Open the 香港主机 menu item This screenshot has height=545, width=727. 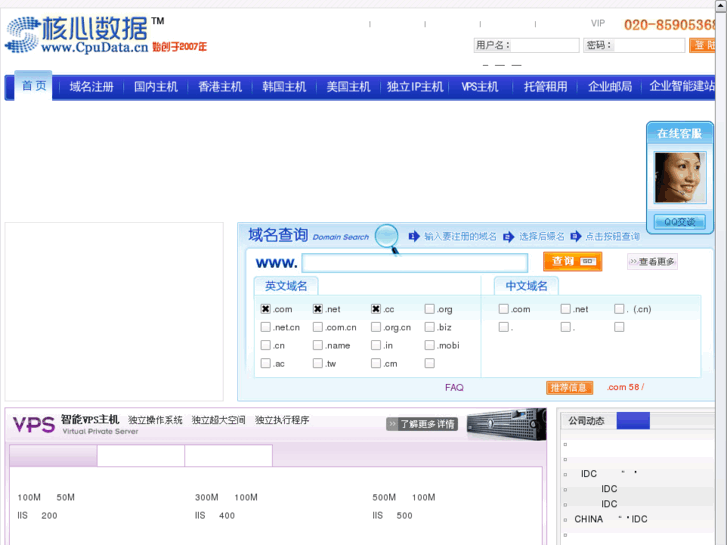tap(220, 87)
